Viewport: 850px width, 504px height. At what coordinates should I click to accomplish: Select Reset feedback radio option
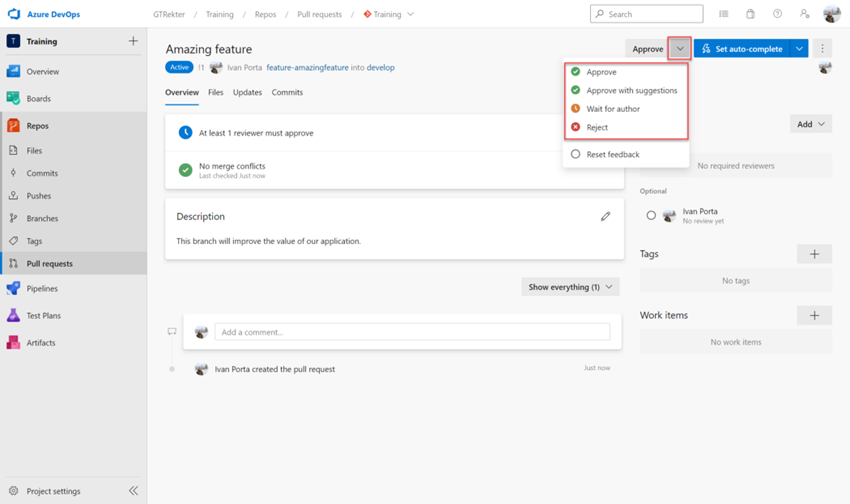click(575, 154)
